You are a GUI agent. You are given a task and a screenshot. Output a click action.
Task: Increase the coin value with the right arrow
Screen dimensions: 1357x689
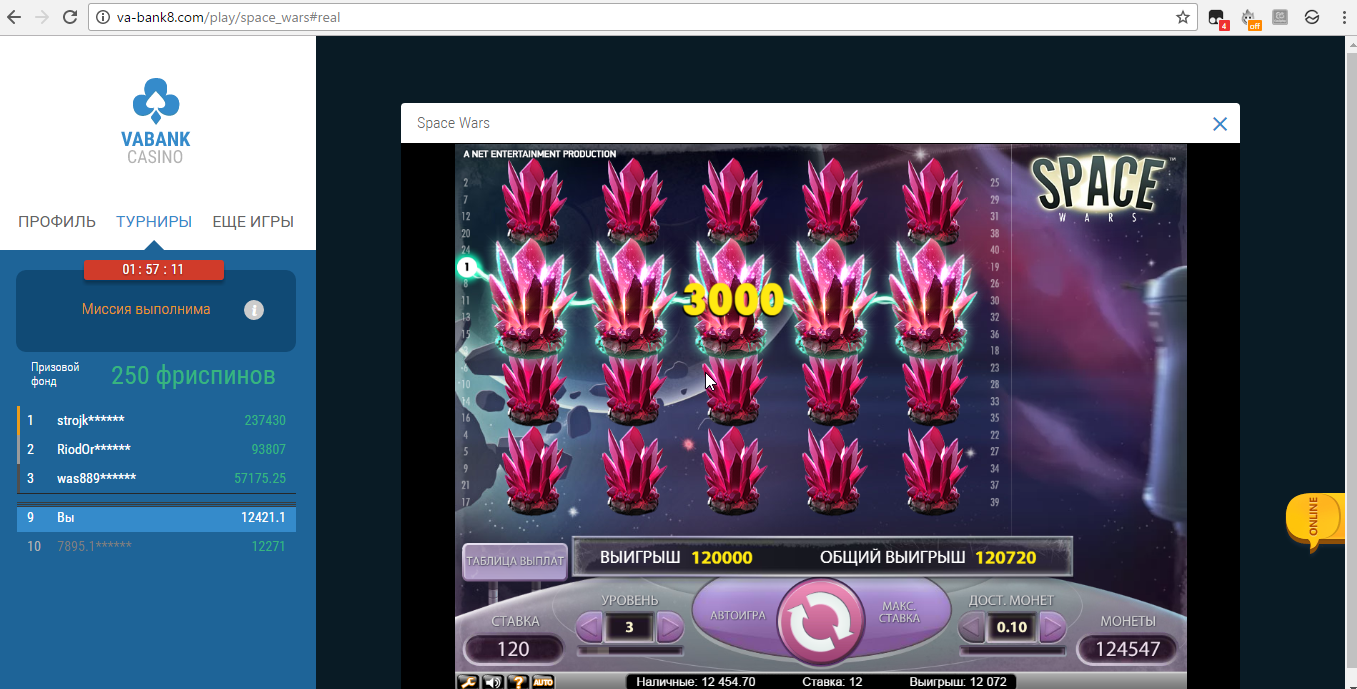point(1052,628)
